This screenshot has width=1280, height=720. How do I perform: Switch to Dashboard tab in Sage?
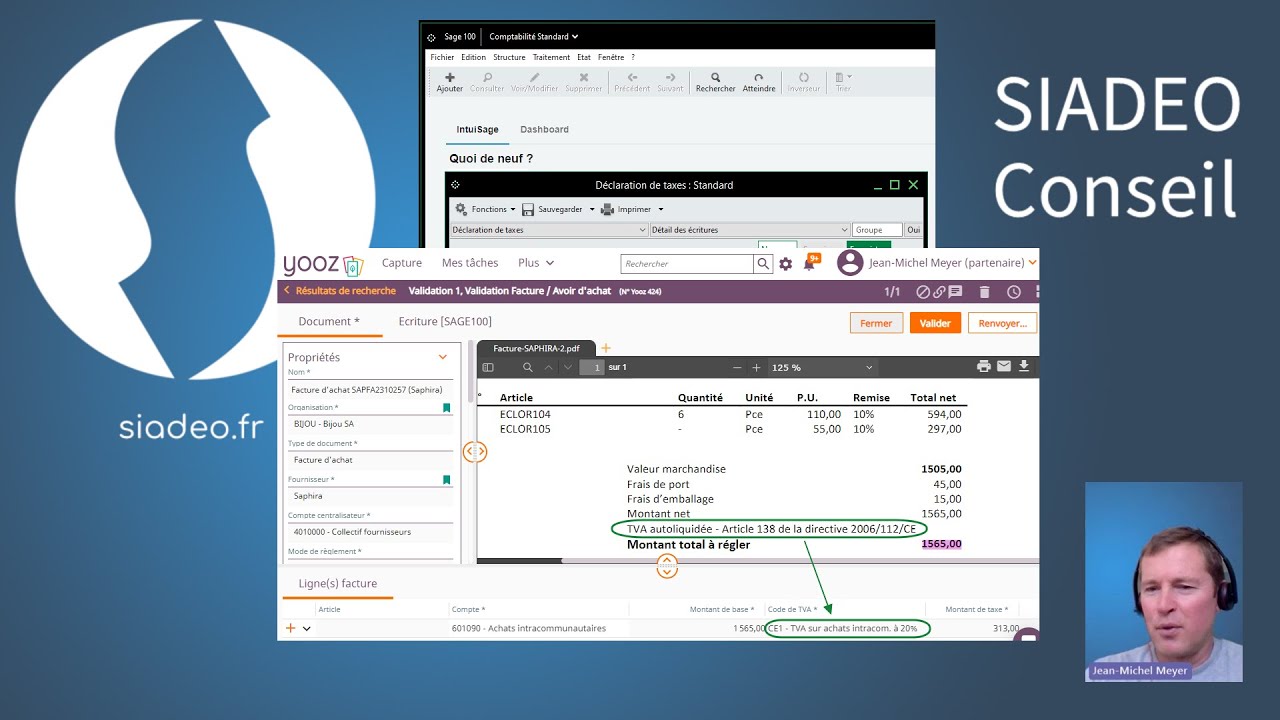coord(544,129)
